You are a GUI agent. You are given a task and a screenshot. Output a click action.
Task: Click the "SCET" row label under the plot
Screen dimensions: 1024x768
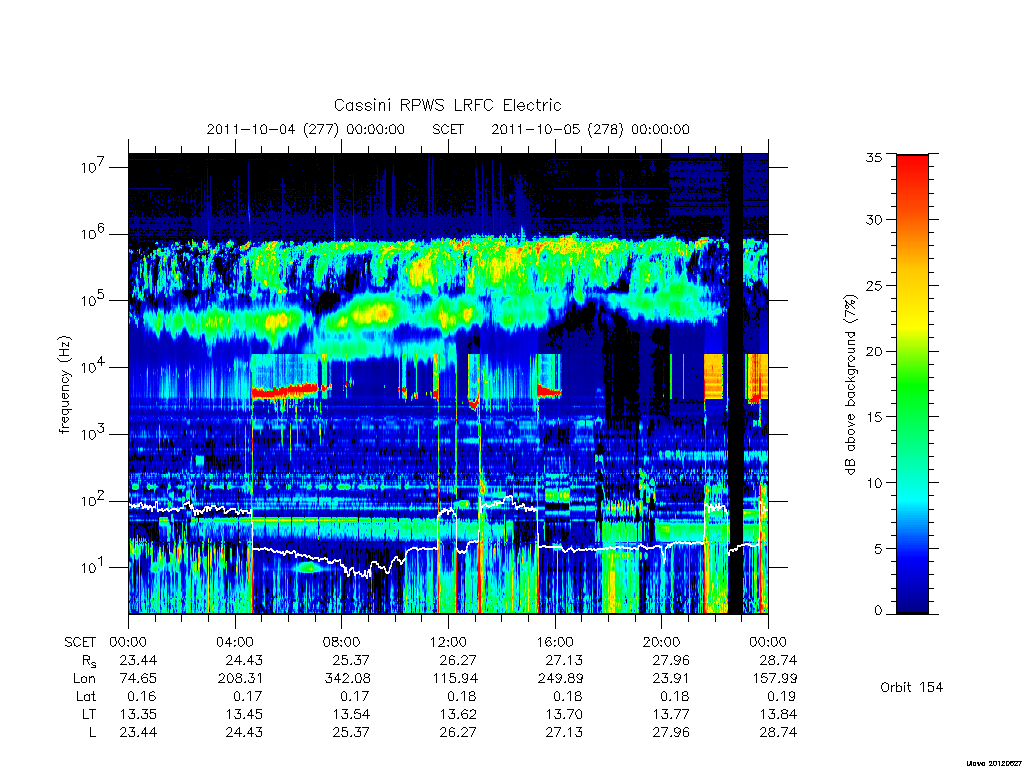[80, 642]
